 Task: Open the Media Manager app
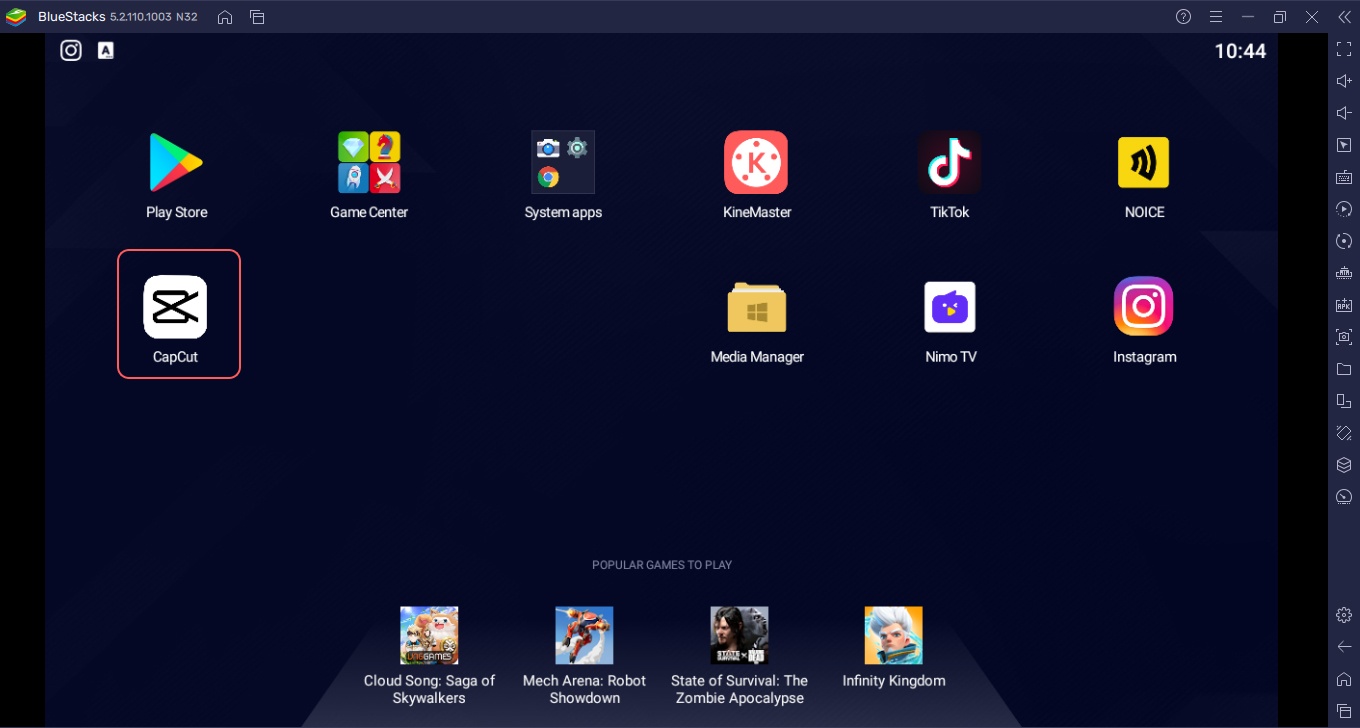click(756, 307)
